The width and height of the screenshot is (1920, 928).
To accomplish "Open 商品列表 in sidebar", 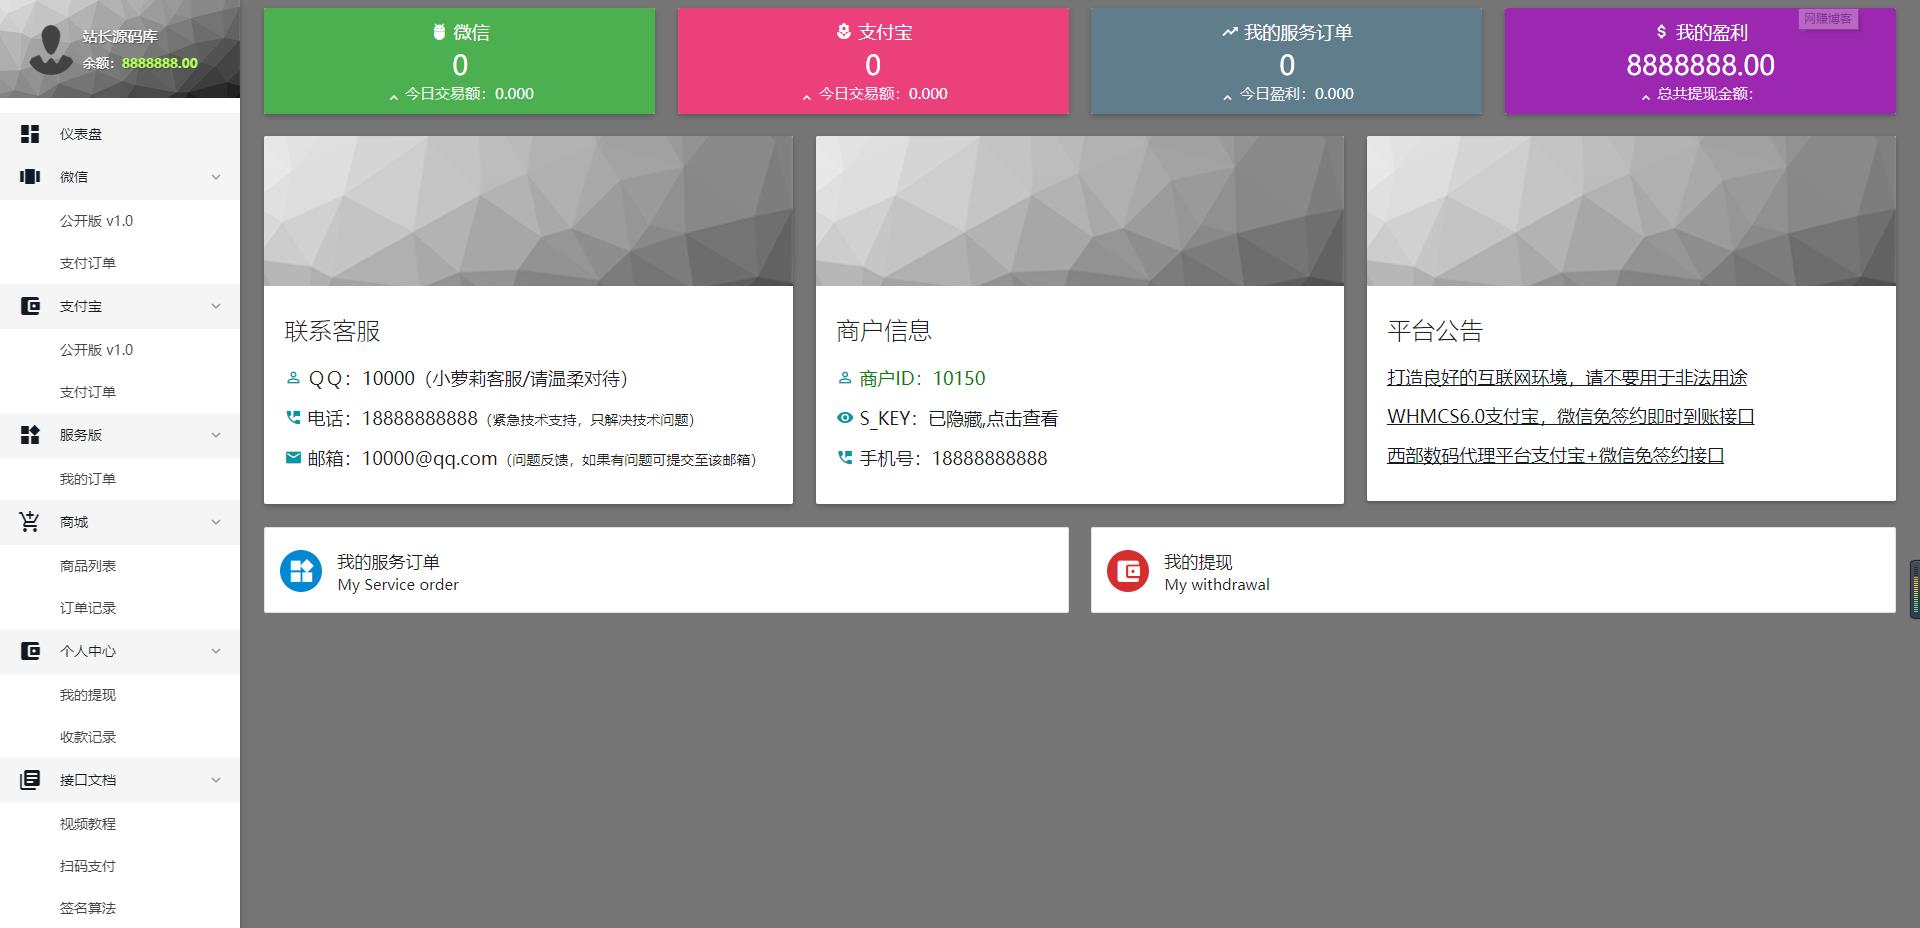I will coord(88,566).
